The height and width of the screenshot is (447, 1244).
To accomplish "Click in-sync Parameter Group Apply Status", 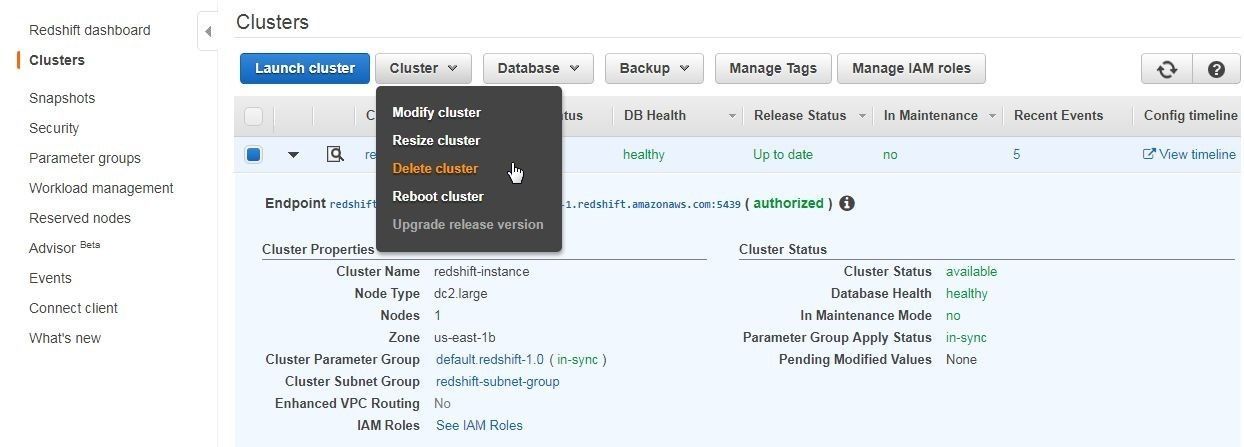I will pyautogui.click(x=966, y=337).
